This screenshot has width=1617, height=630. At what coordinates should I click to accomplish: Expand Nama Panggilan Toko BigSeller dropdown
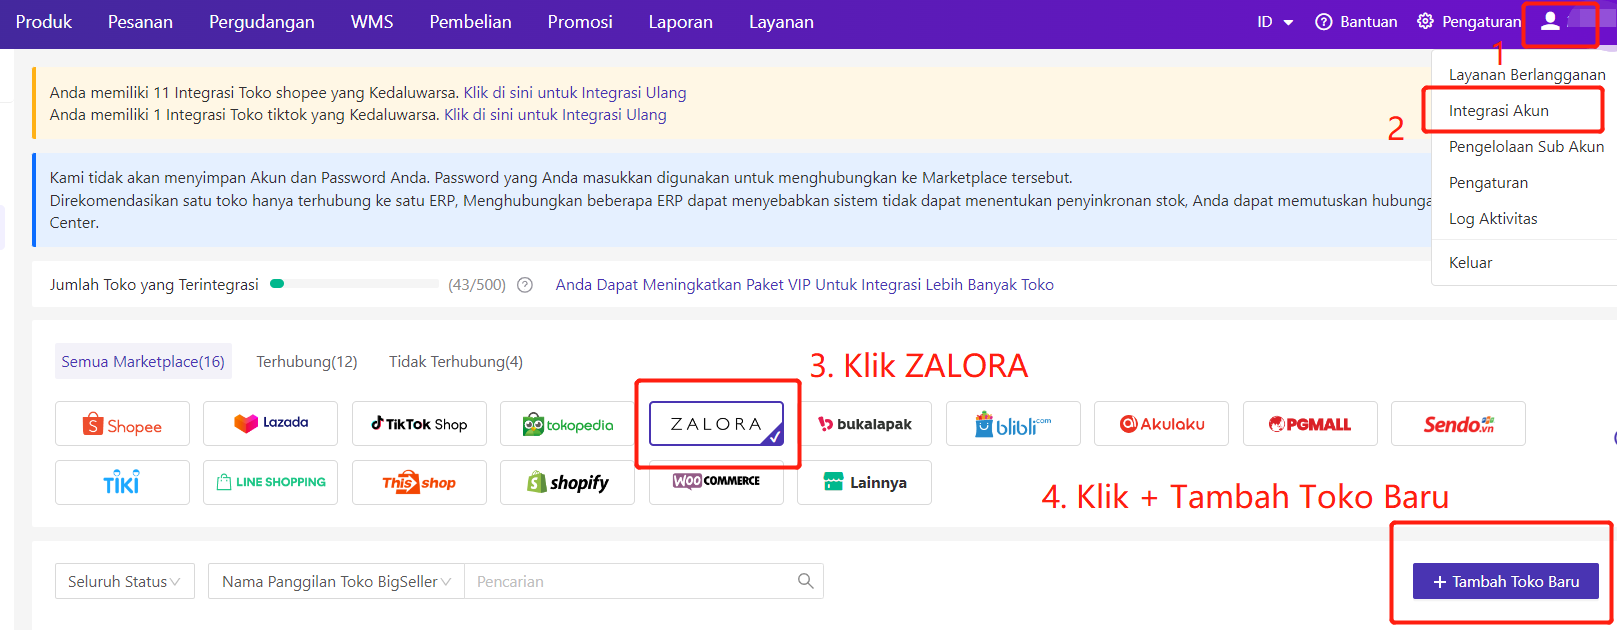[x=336, y=581]
